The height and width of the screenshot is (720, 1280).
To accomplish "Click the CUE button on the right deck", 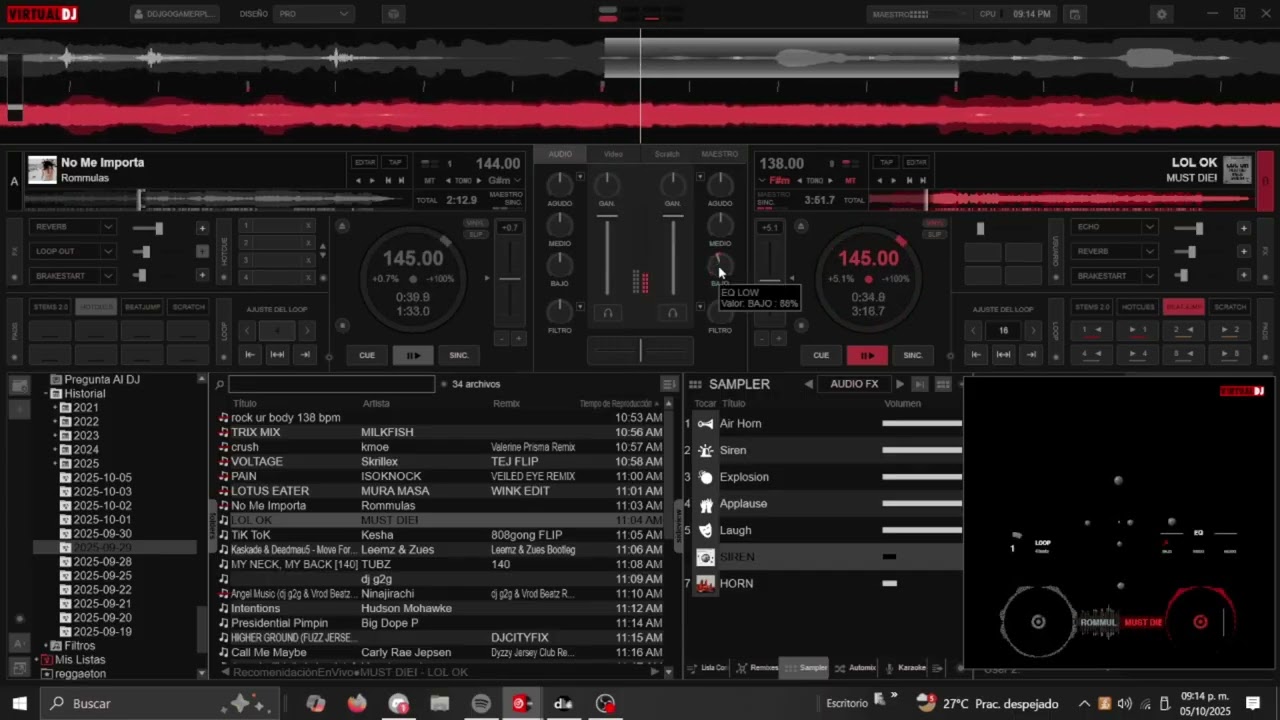I will (821, 355).
